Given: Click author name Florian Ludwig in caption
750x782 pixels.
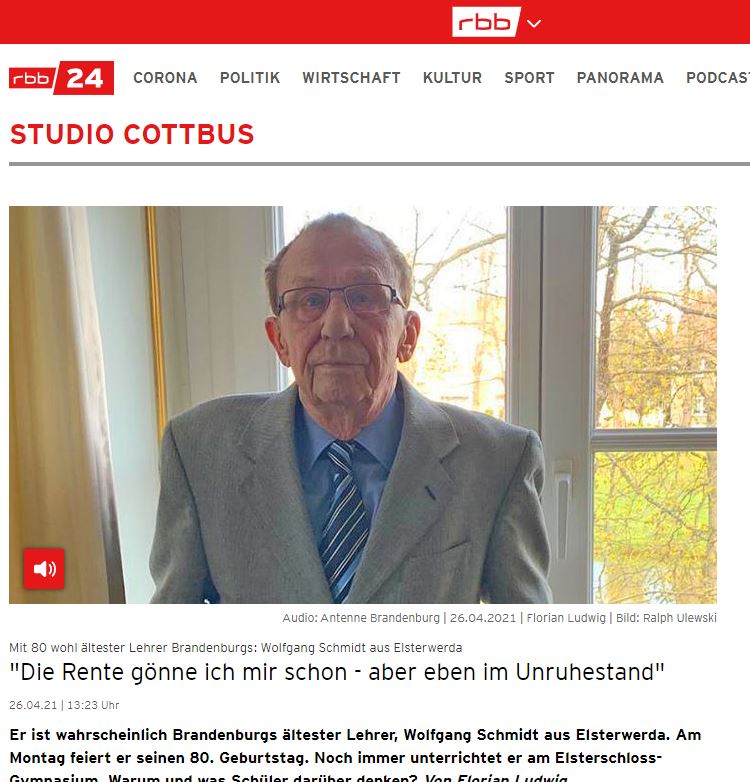Looking at the screenshot, I should tap(566, 618).
